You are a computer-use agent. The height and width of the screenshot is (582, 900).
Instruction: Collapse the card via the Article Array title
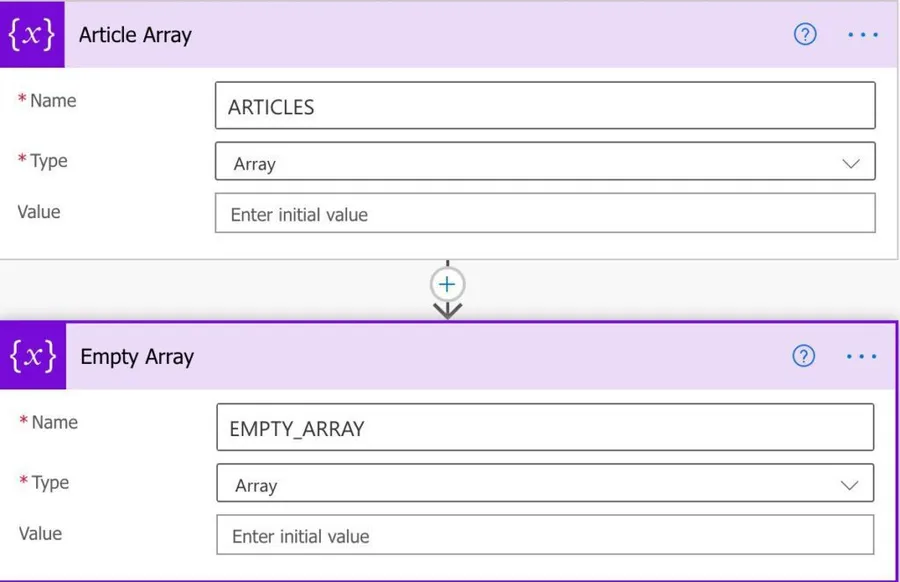click(135, 35)
